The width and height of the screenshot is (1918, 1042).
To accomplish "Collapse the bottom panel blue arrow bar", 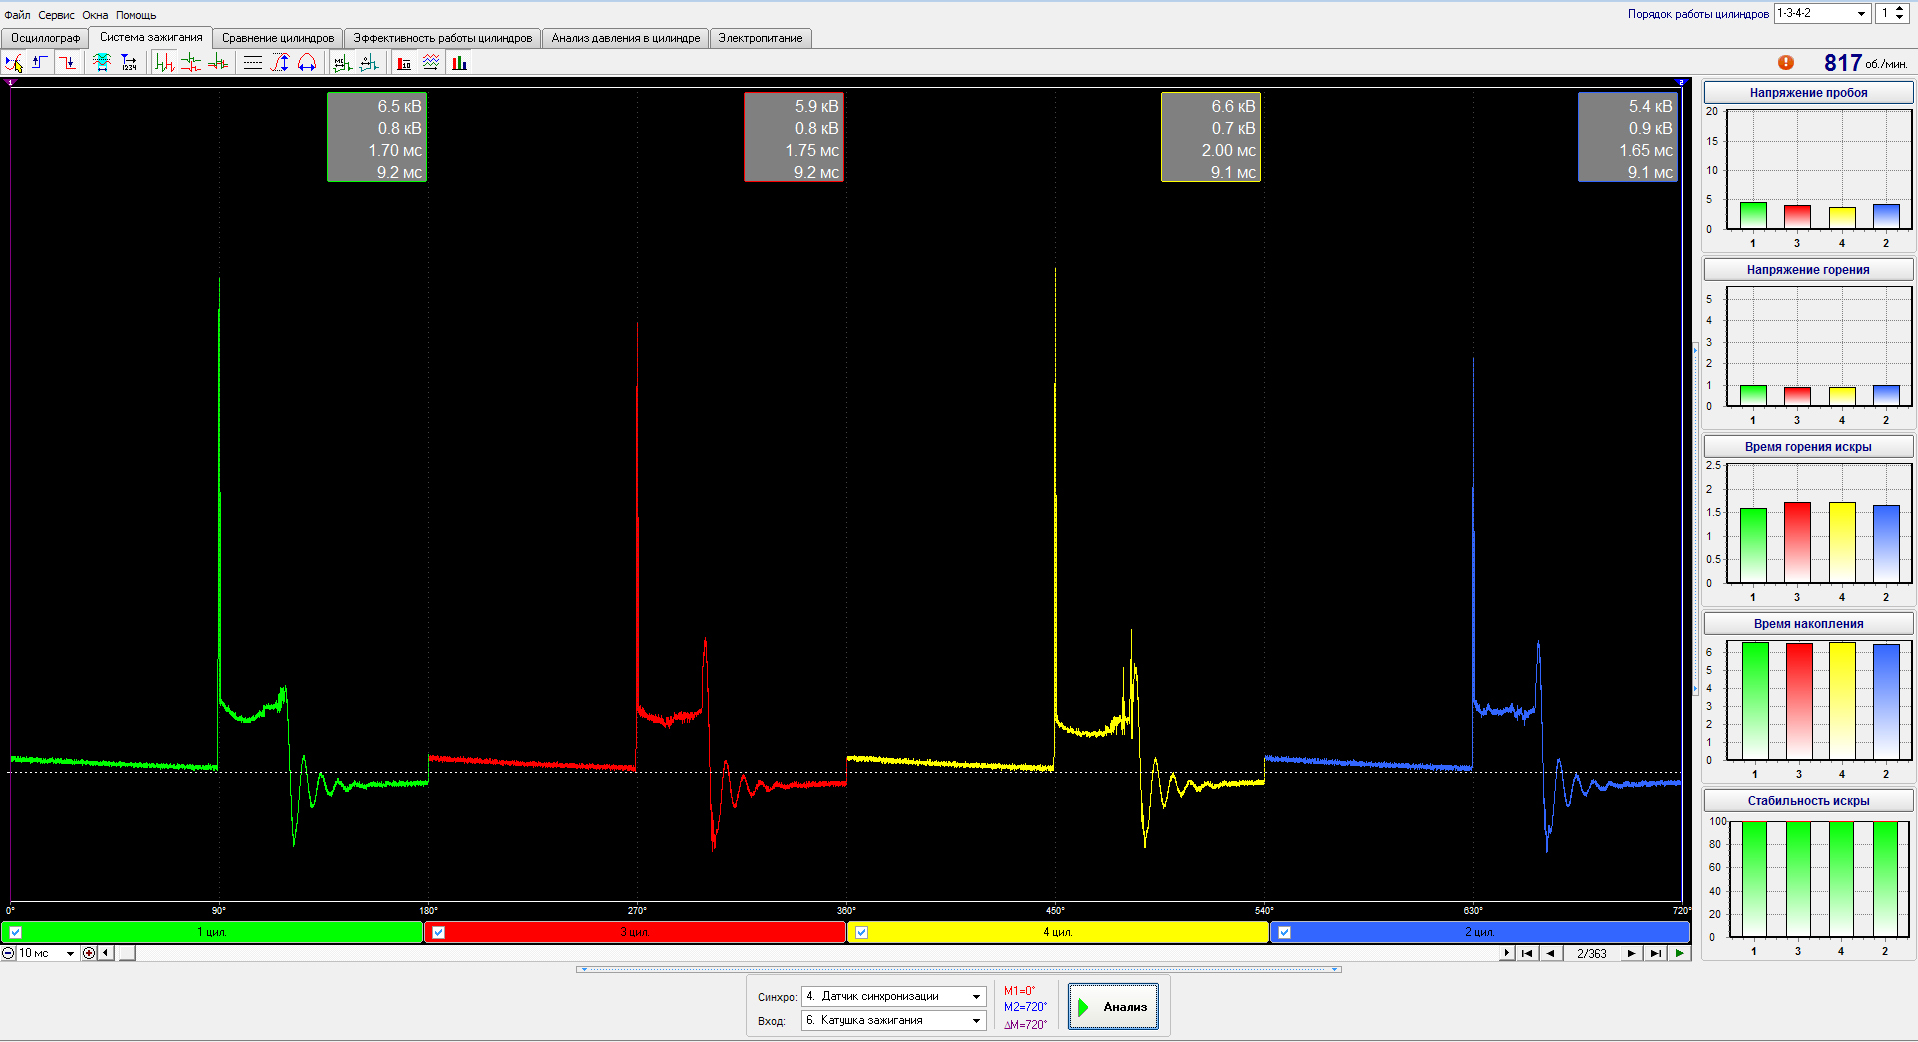I will (959, 969).
